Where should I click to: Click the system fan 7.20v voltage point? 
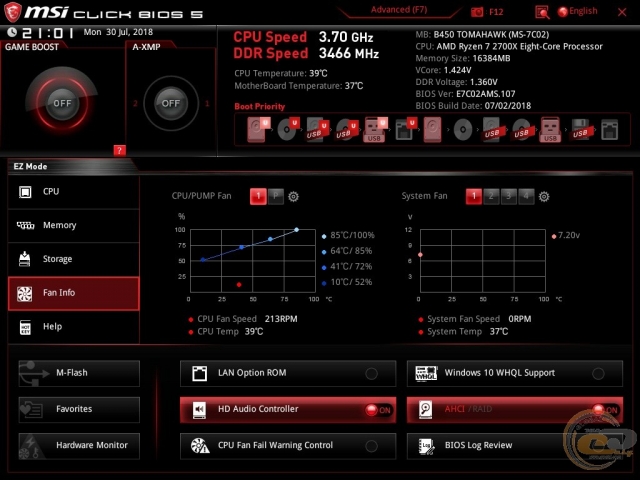[x=420, y=255]
